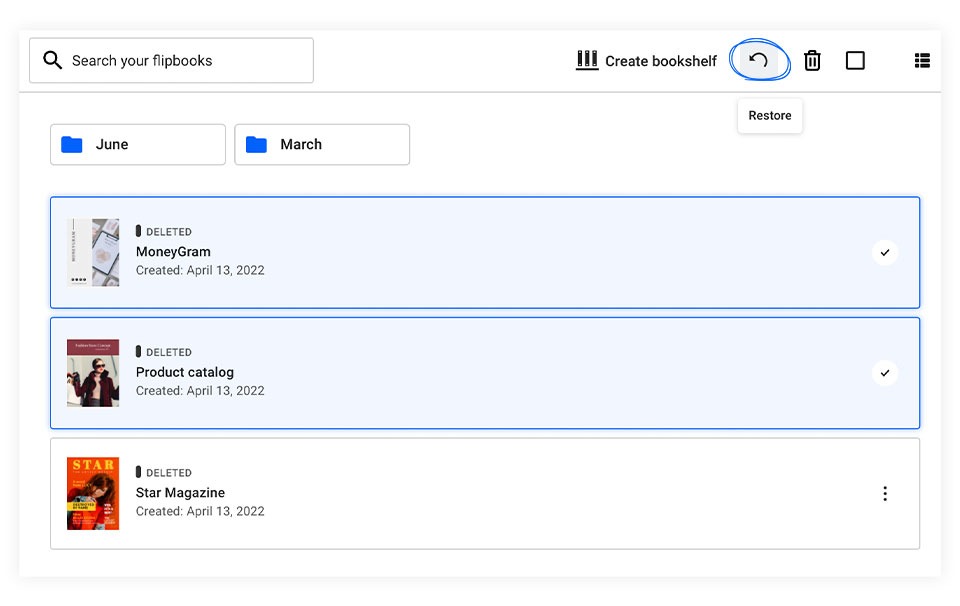Deselect MoneyGram checkmark
The image size is (960, 606).
pyautogui.click(x=885, y=252)
